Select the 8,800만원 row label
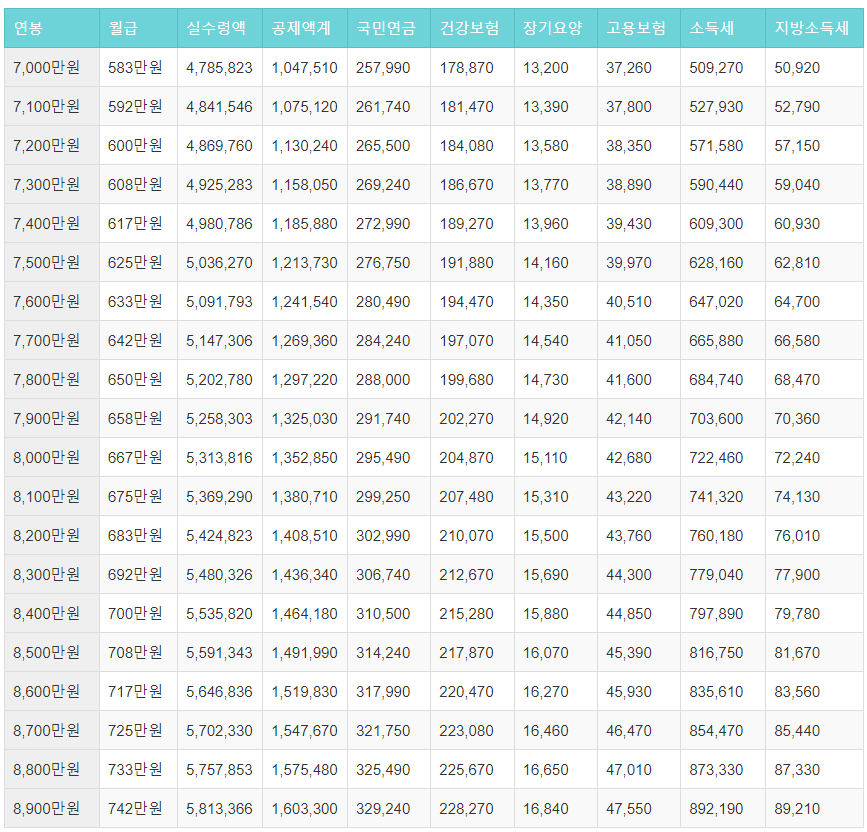This screenshot has height=832, width=867. click(x=52, y=769)
